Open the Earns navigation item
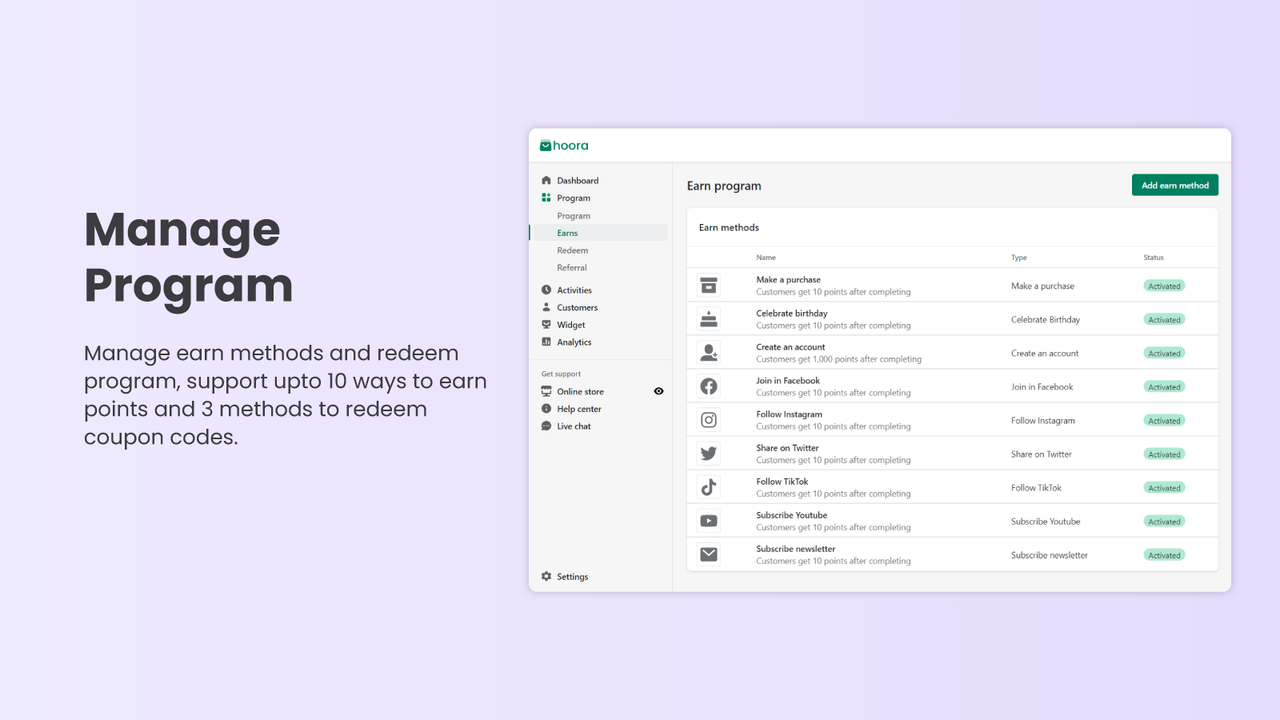The height and width of the screenshot is (720, 1280). (x=568, y=232)
